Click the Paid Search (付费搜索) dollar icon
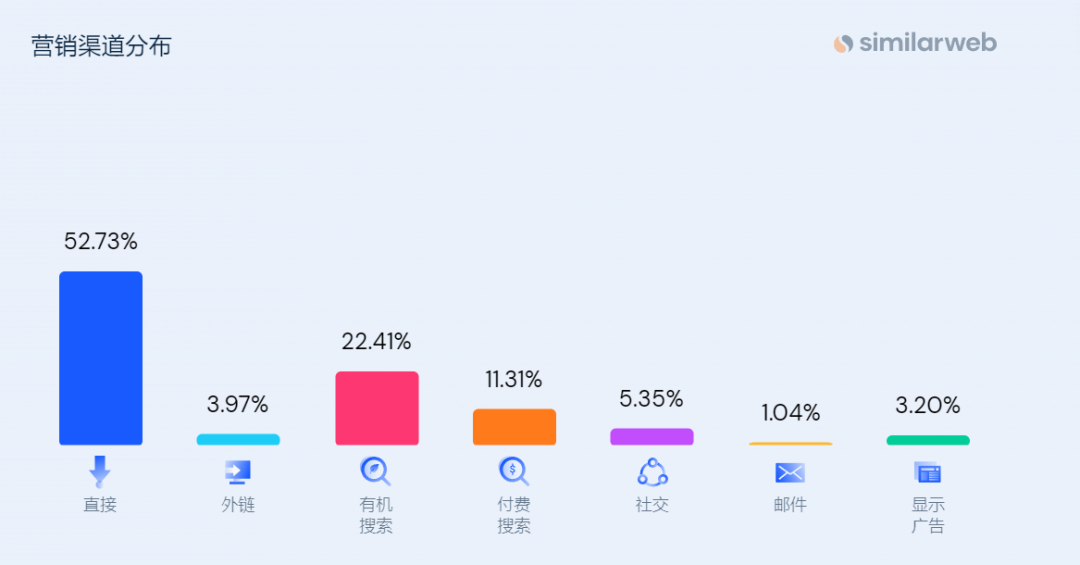This screenshot has width=1080, height=565. coord(514,471)
